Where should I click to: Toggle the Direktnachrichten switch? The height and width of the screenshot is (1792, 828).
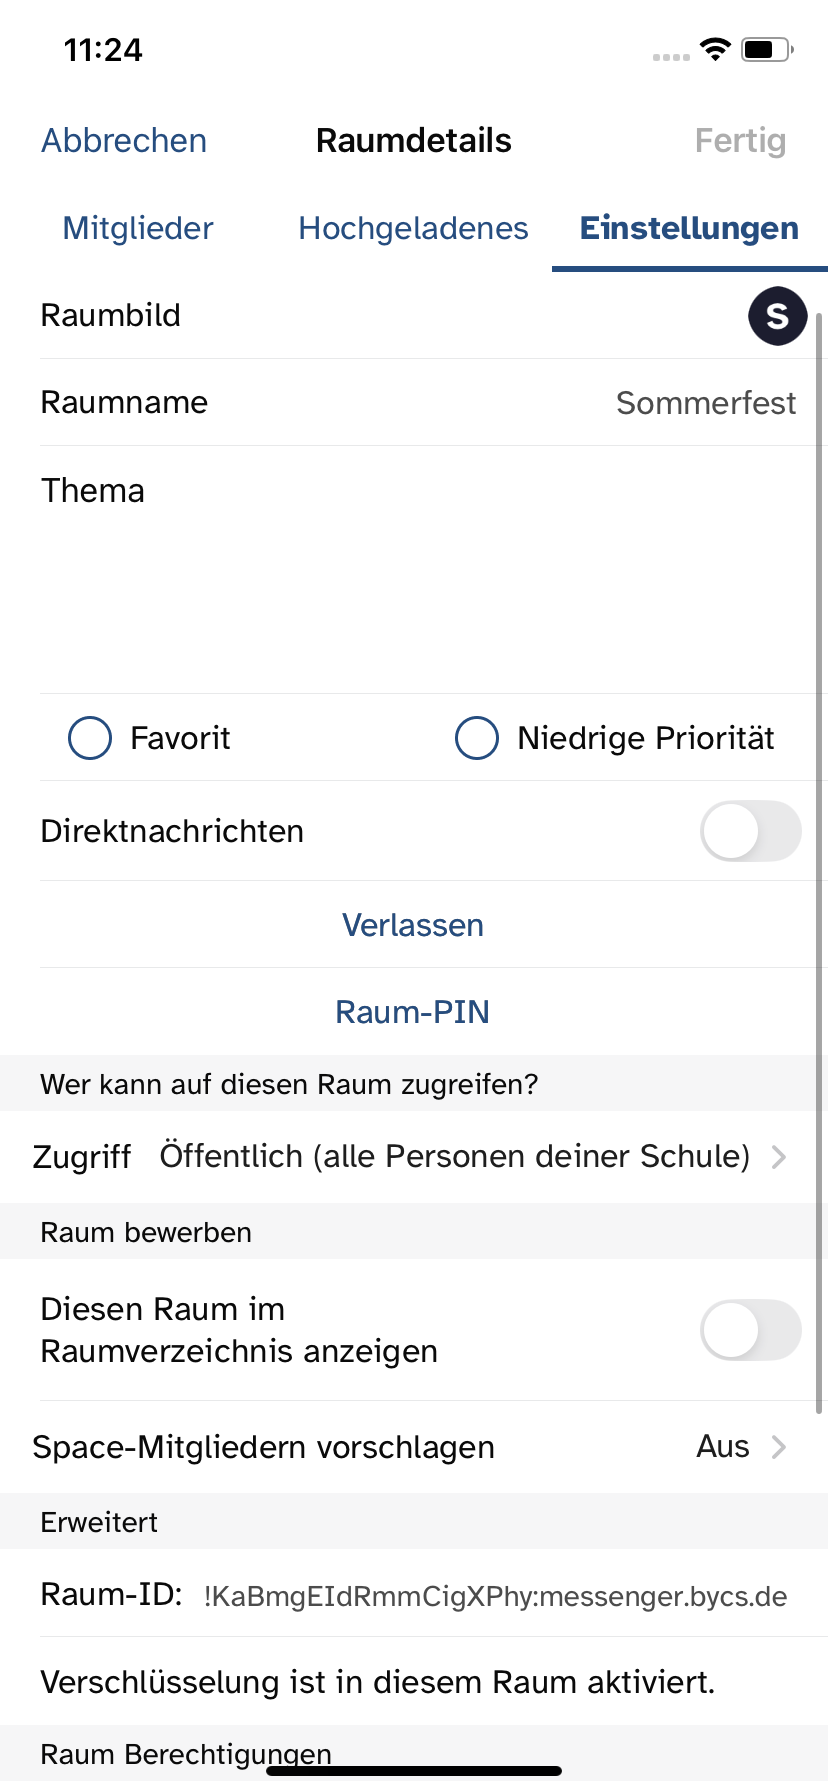(x=750, y=831)
